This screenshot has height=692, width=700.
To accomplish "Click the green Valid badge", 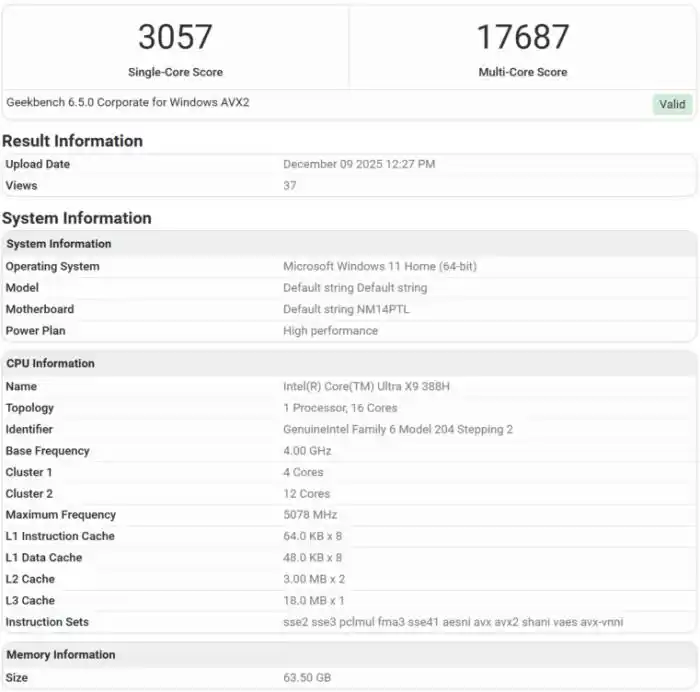I will (x=672, y=104).
